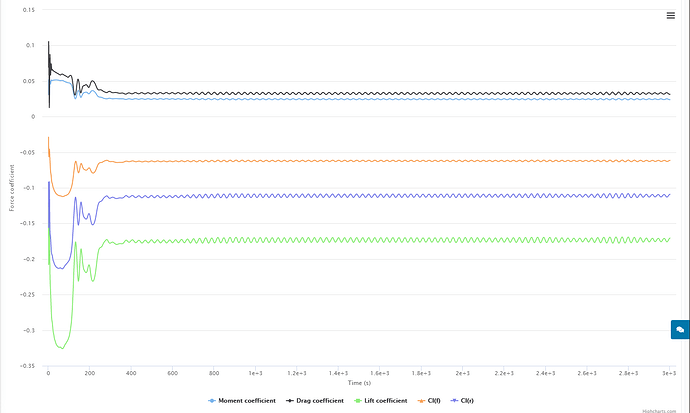Viewport: 690px width, 413px height.
Task: Click the -0.35 y-axis label
Action: pos(27,366)
